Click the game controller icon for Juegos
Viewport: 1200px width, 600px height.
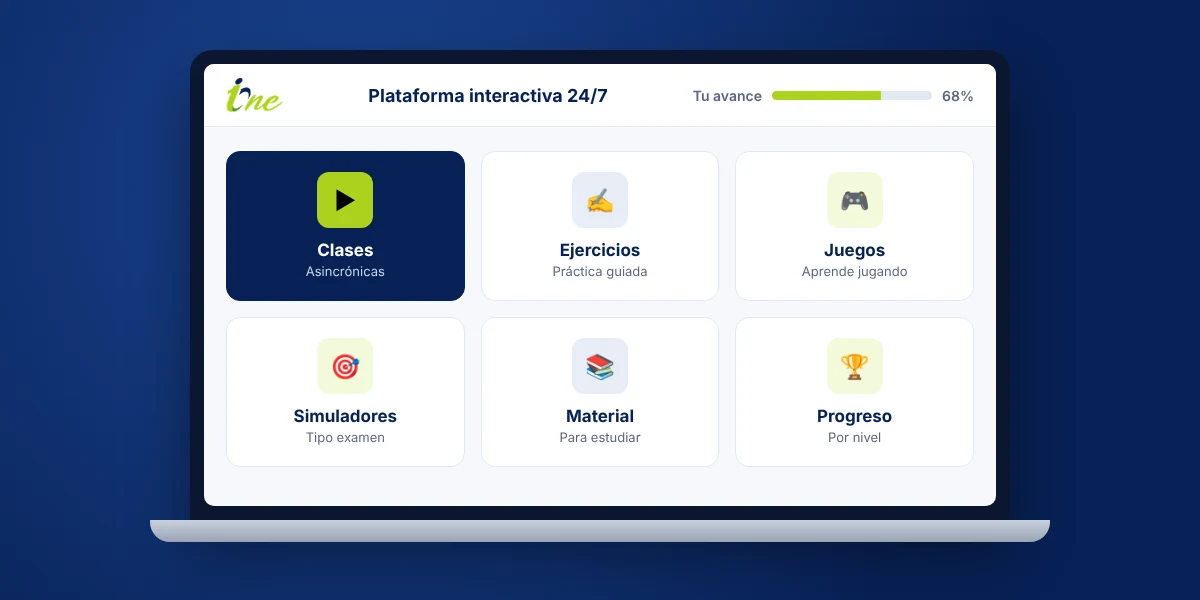pyautogui.click(x=854, y=200)
